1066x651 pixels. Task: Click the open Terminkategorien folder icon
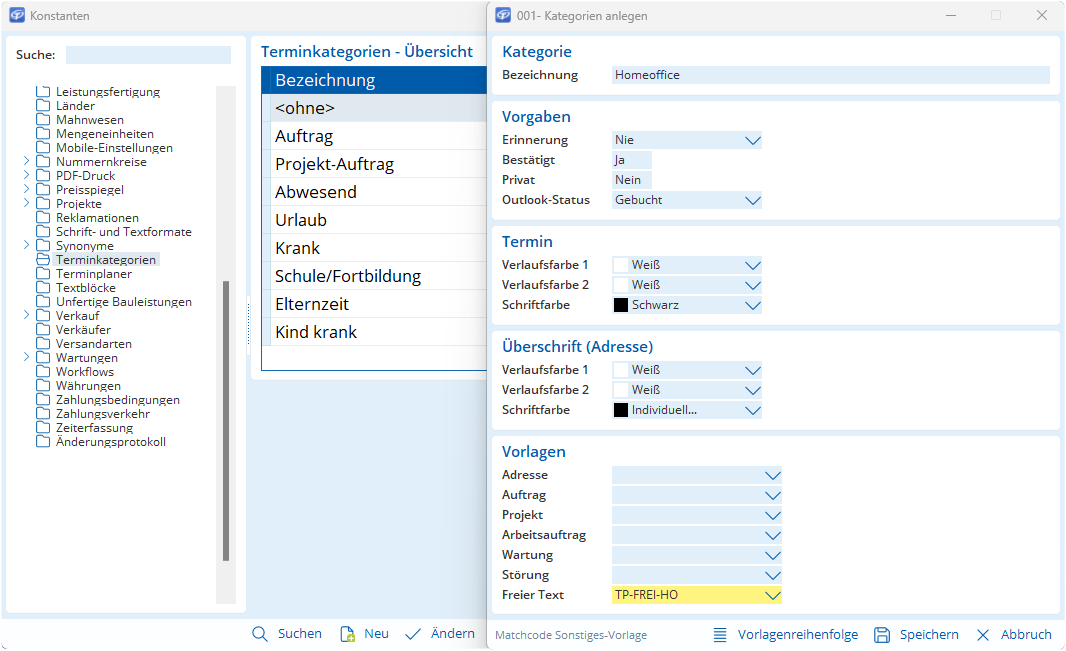pos(43,260)
